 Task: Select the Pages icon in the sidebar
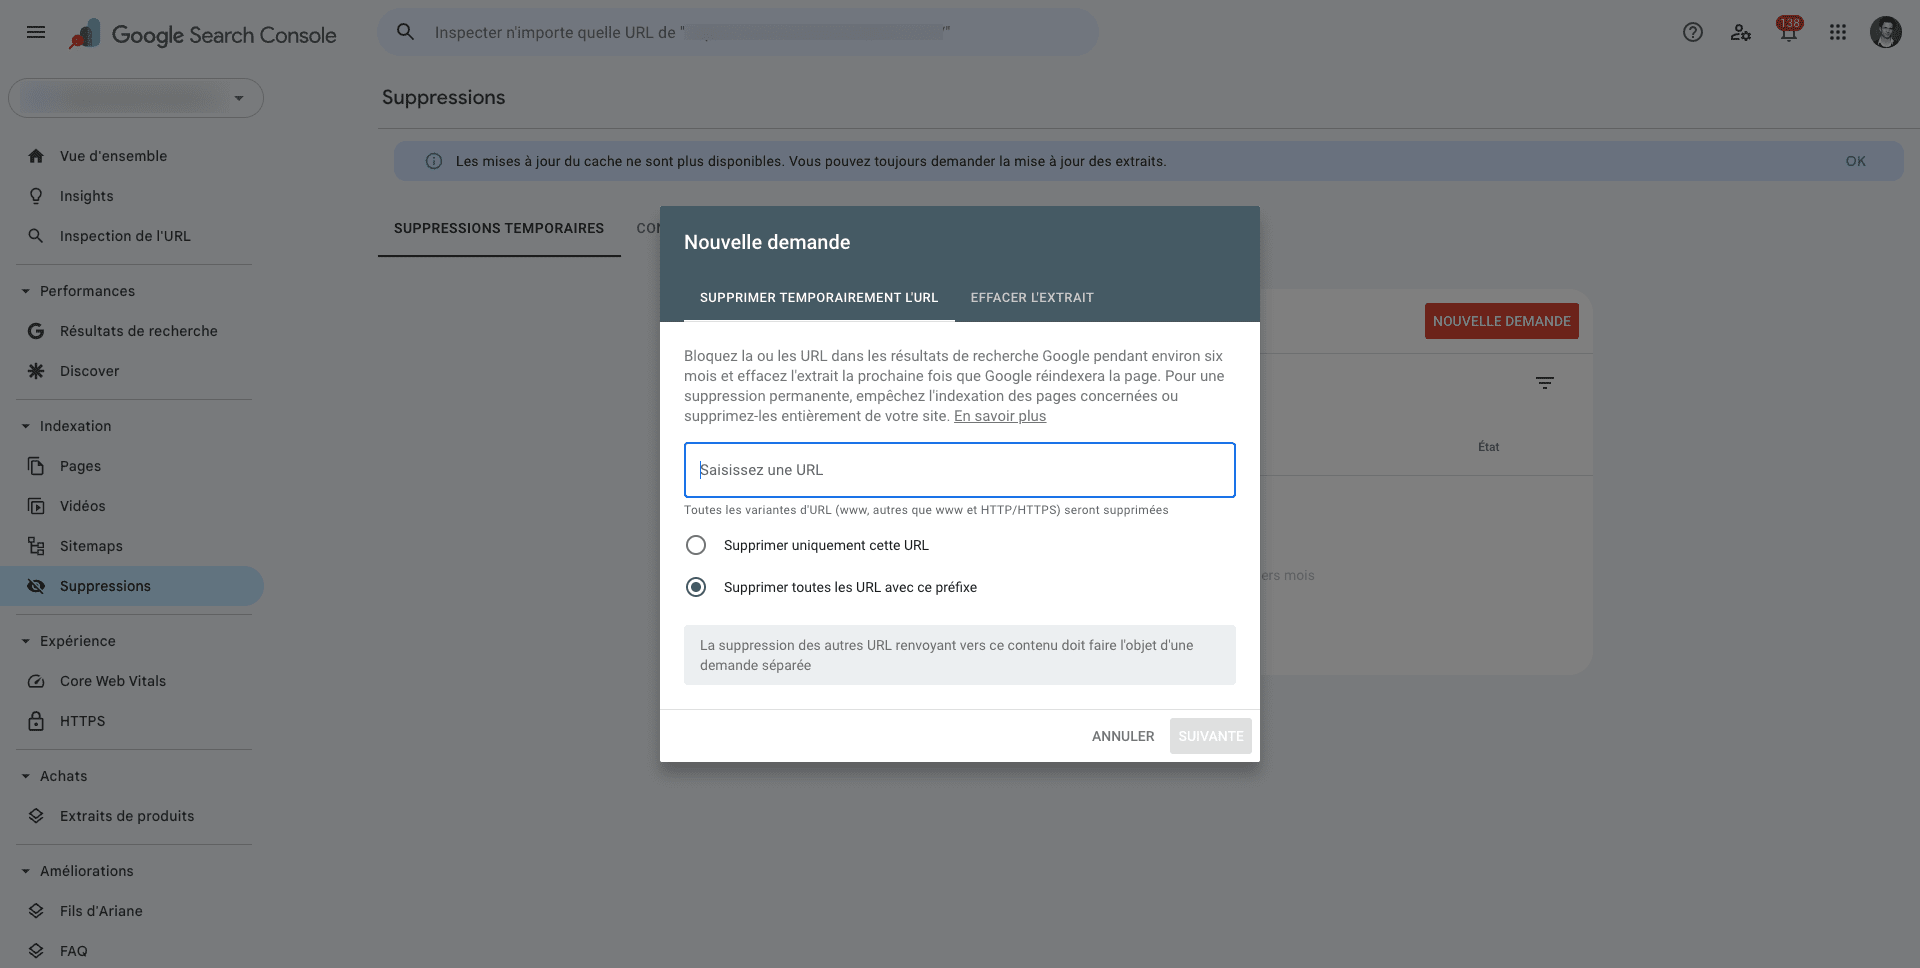pos(36,466)
